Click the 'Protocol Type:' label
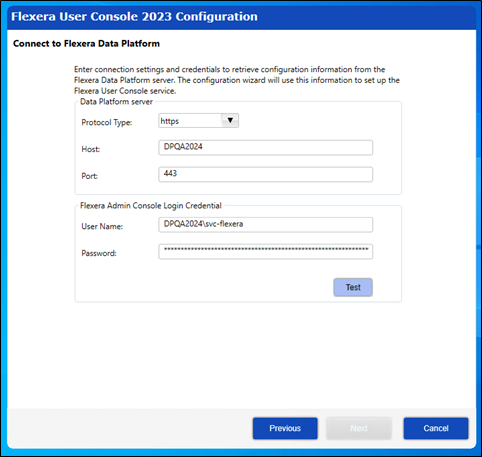 [107, 123]
